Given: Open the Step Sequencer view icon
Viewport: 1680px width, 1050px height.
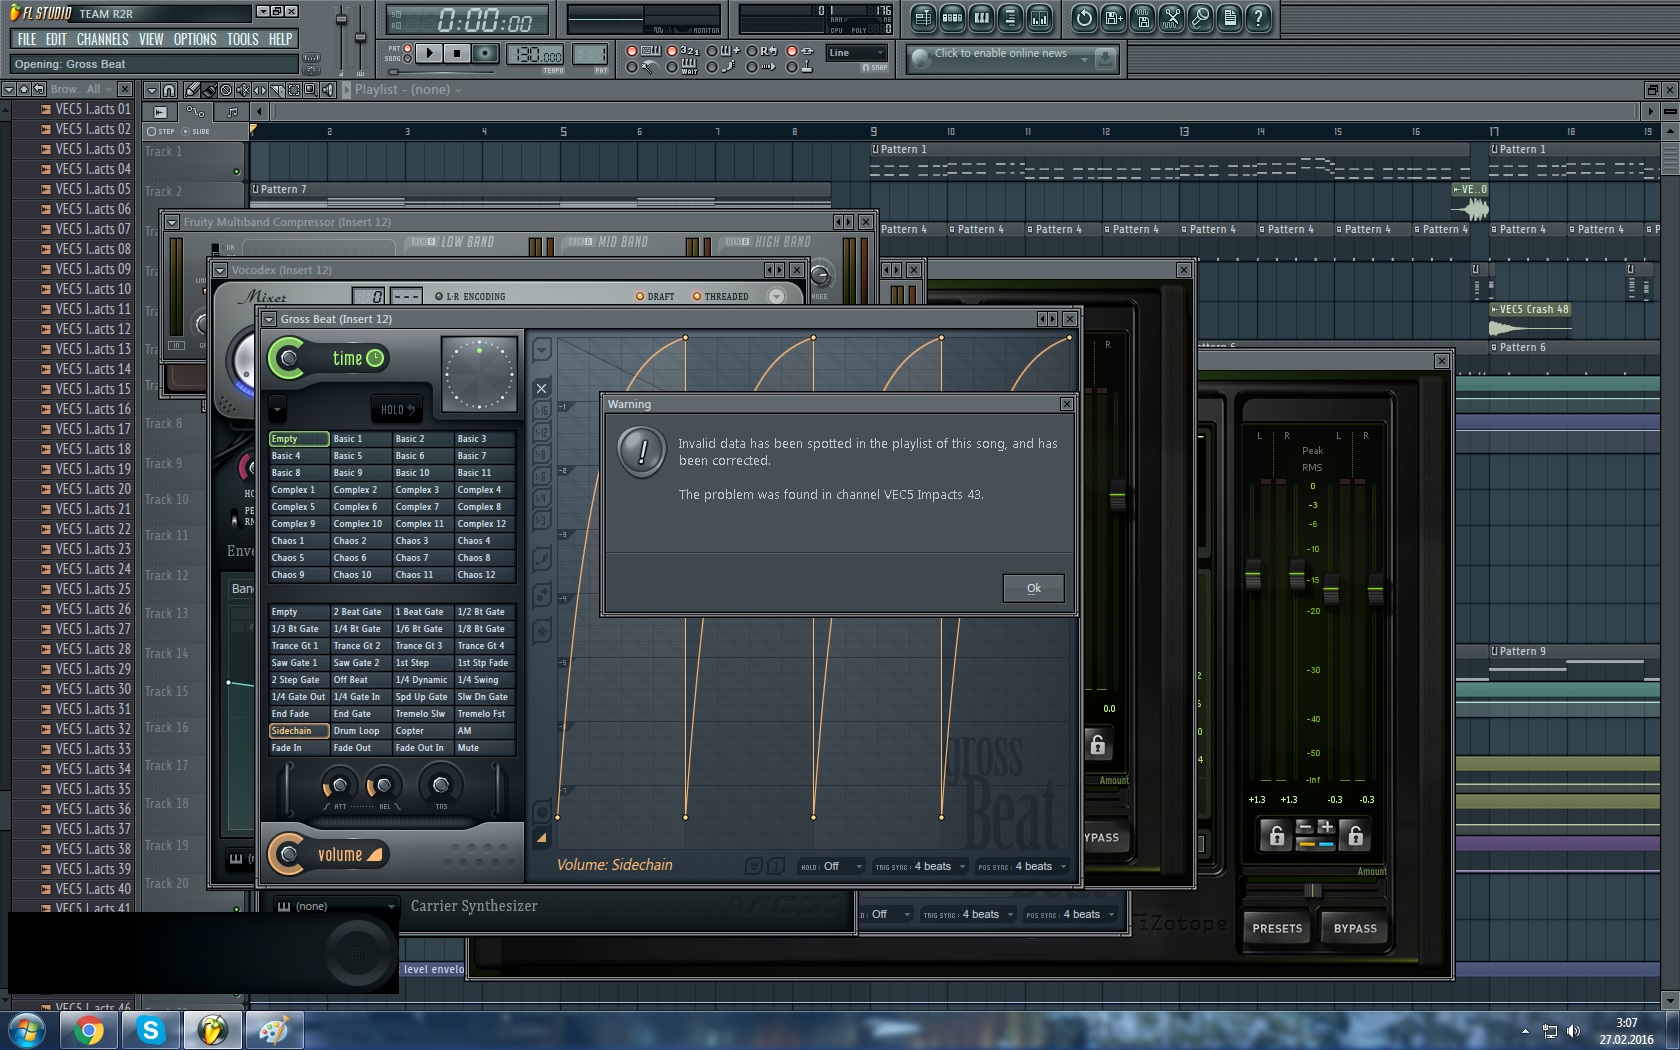Looking at the screenshot, I should pyautogui.click(x=952, y=17).
